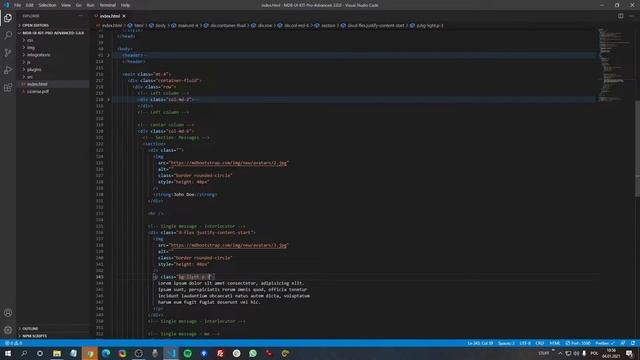Expand the NPM SCRIPTS section
The image size is (640, 360).
(x=35, y=336)
